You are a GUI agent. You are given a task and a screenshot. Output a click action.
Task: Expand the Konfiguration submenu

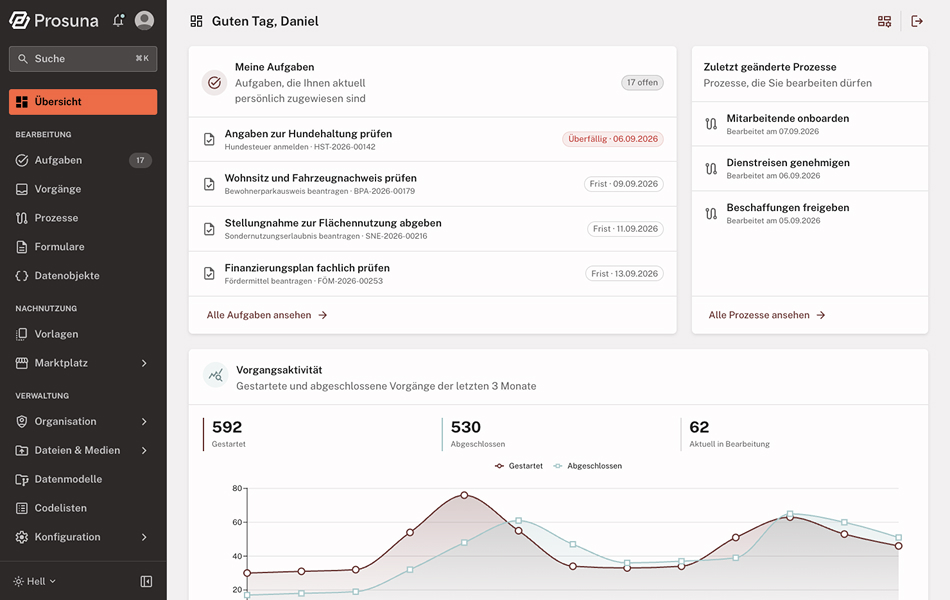coord(144,537)
